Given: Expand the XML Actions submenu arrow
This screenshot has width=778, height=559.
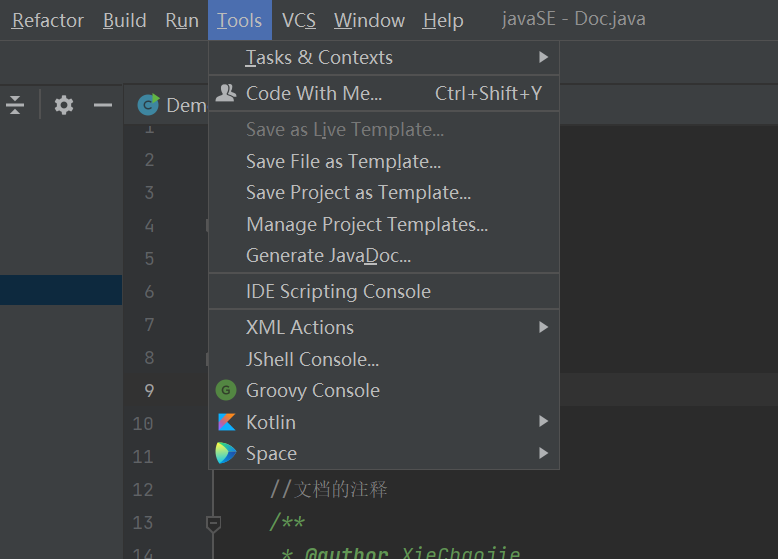Looking at the screenshot, I should 543,327.
